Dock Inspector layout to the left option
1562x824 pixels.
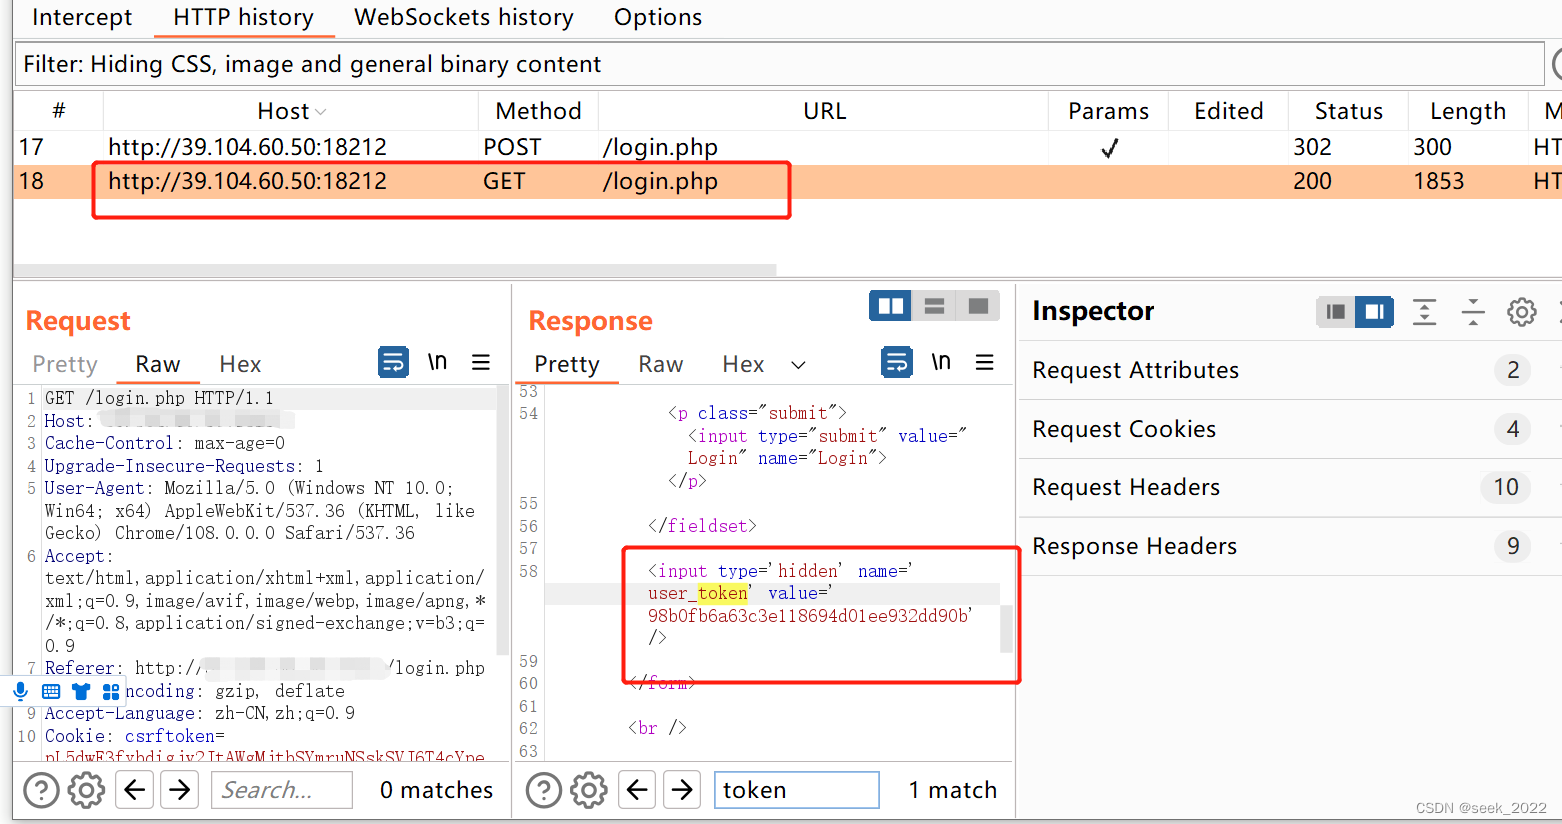[1335, 312]
